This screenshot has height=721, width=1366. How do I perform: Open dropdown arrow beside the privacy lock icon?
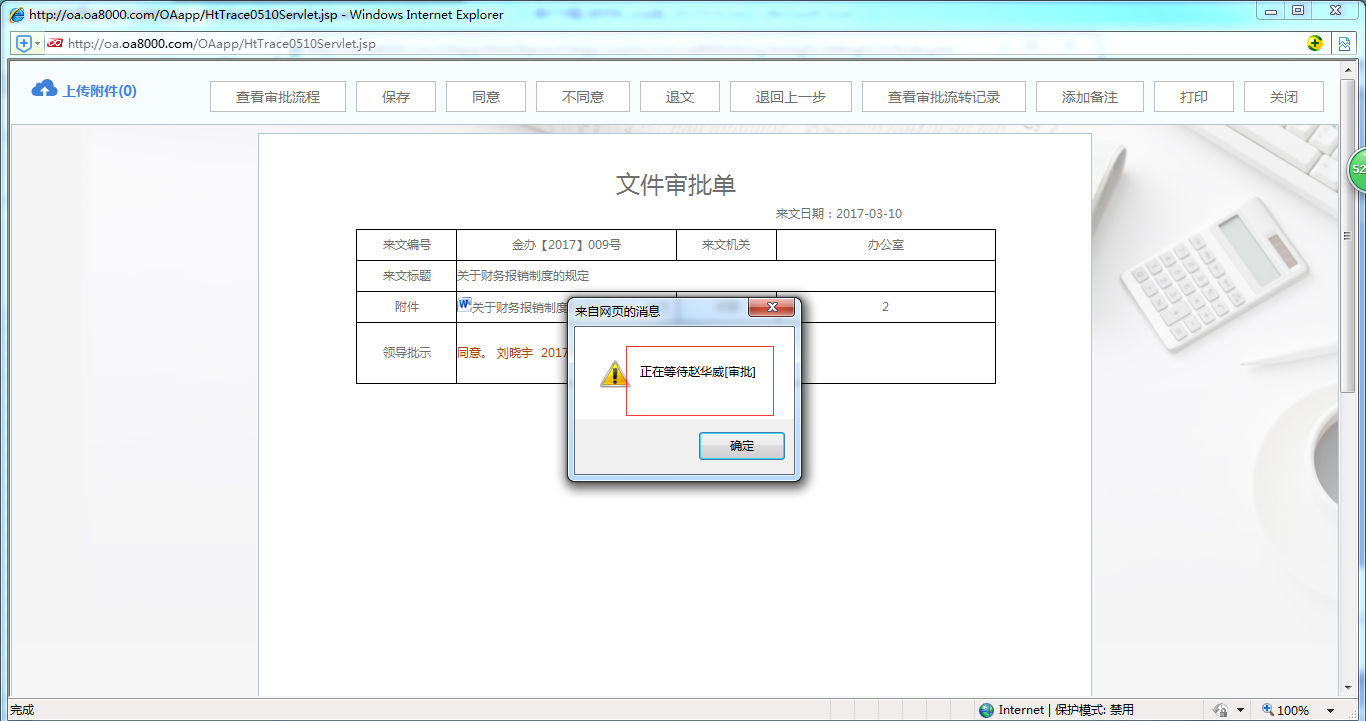1240,710
